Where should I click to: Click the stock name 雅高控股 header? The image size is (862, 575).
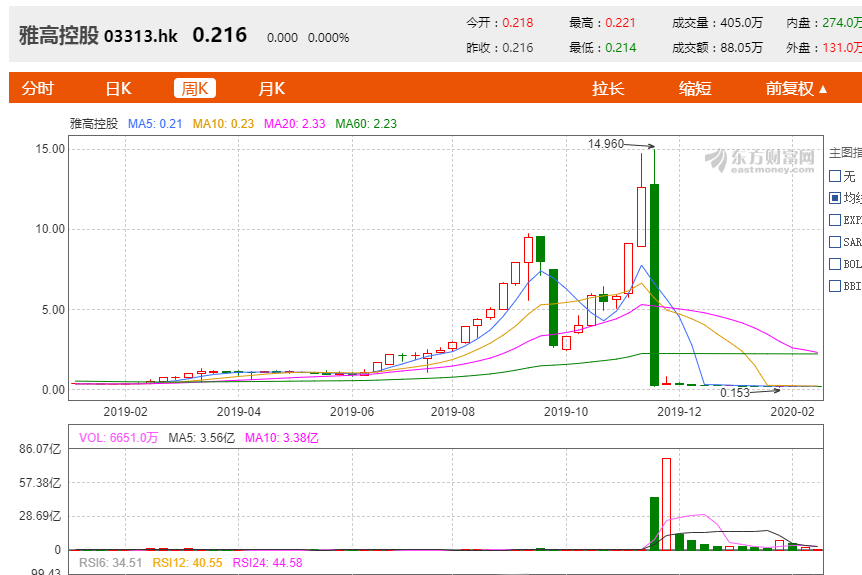click(59, 36)
